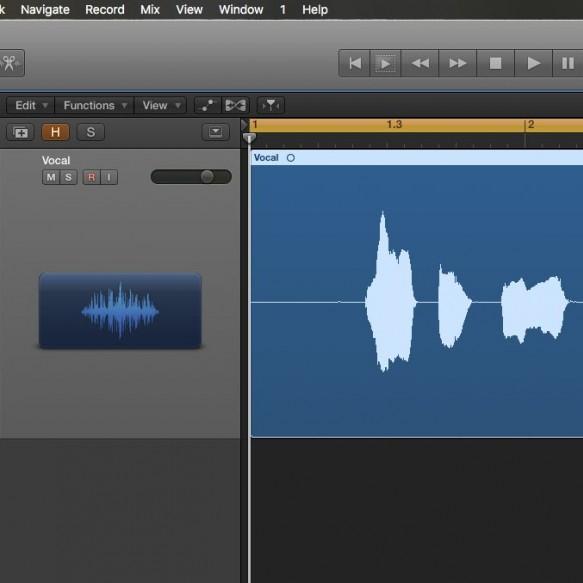The image size is (583, 583).
Task: Add a new track with plus icon
Action: point(21,132)
